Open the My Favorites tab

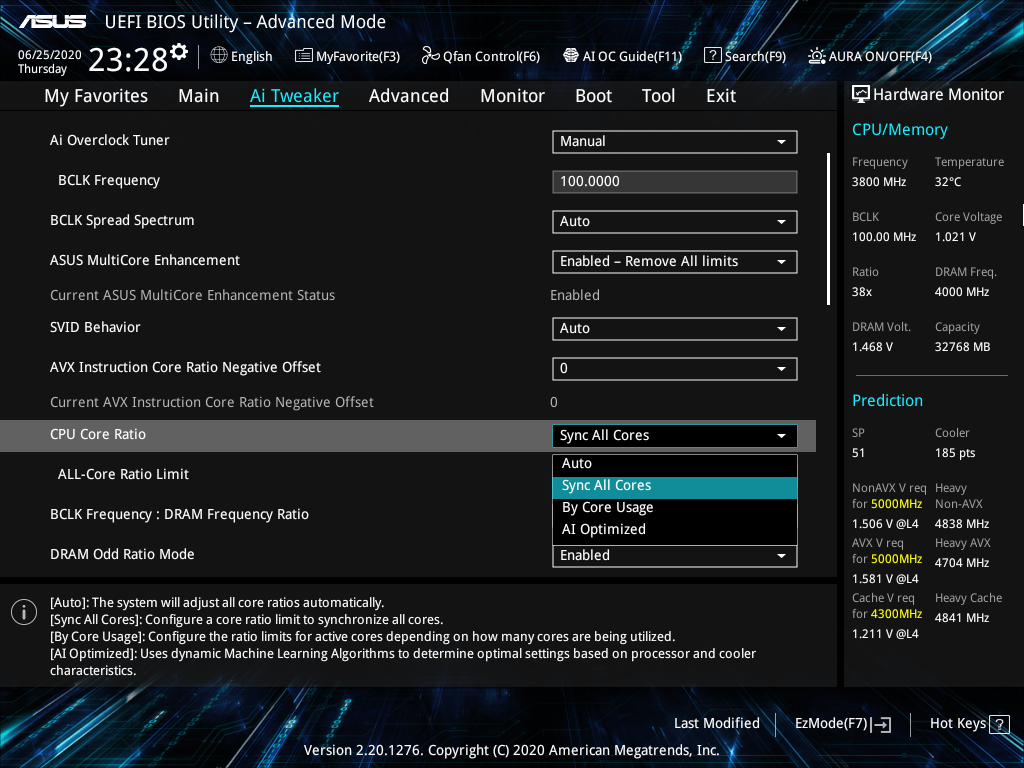(x=96, y=96)
